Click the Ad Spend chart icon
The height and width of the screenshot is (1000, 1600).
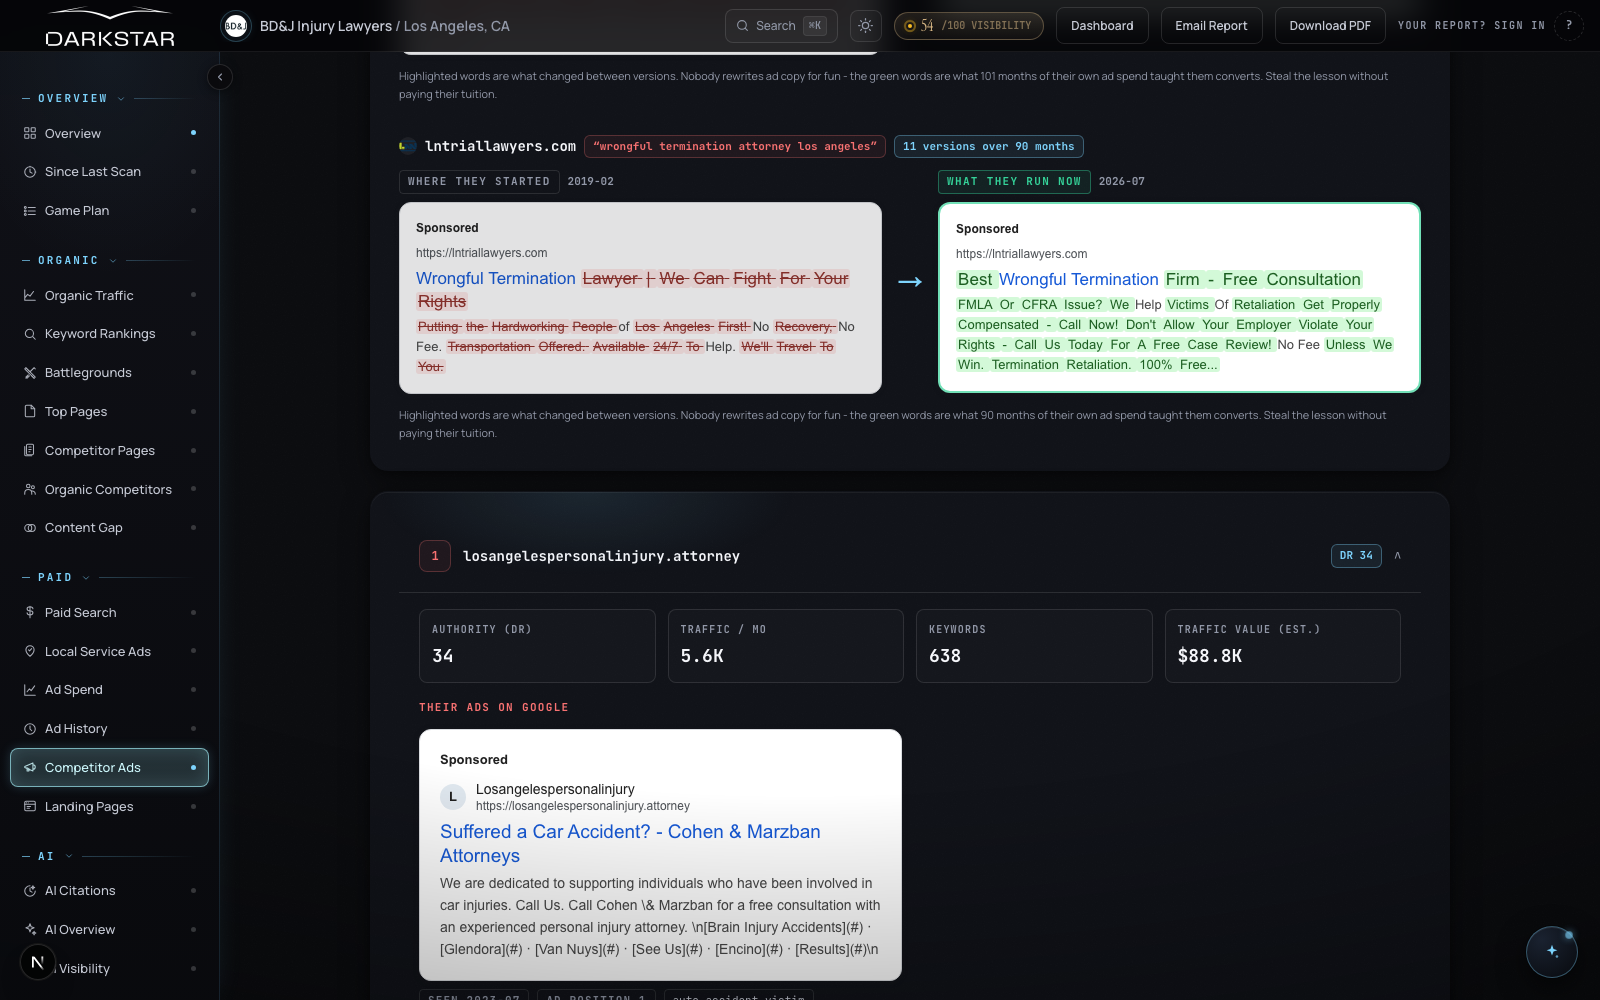(x=30, y=690)
